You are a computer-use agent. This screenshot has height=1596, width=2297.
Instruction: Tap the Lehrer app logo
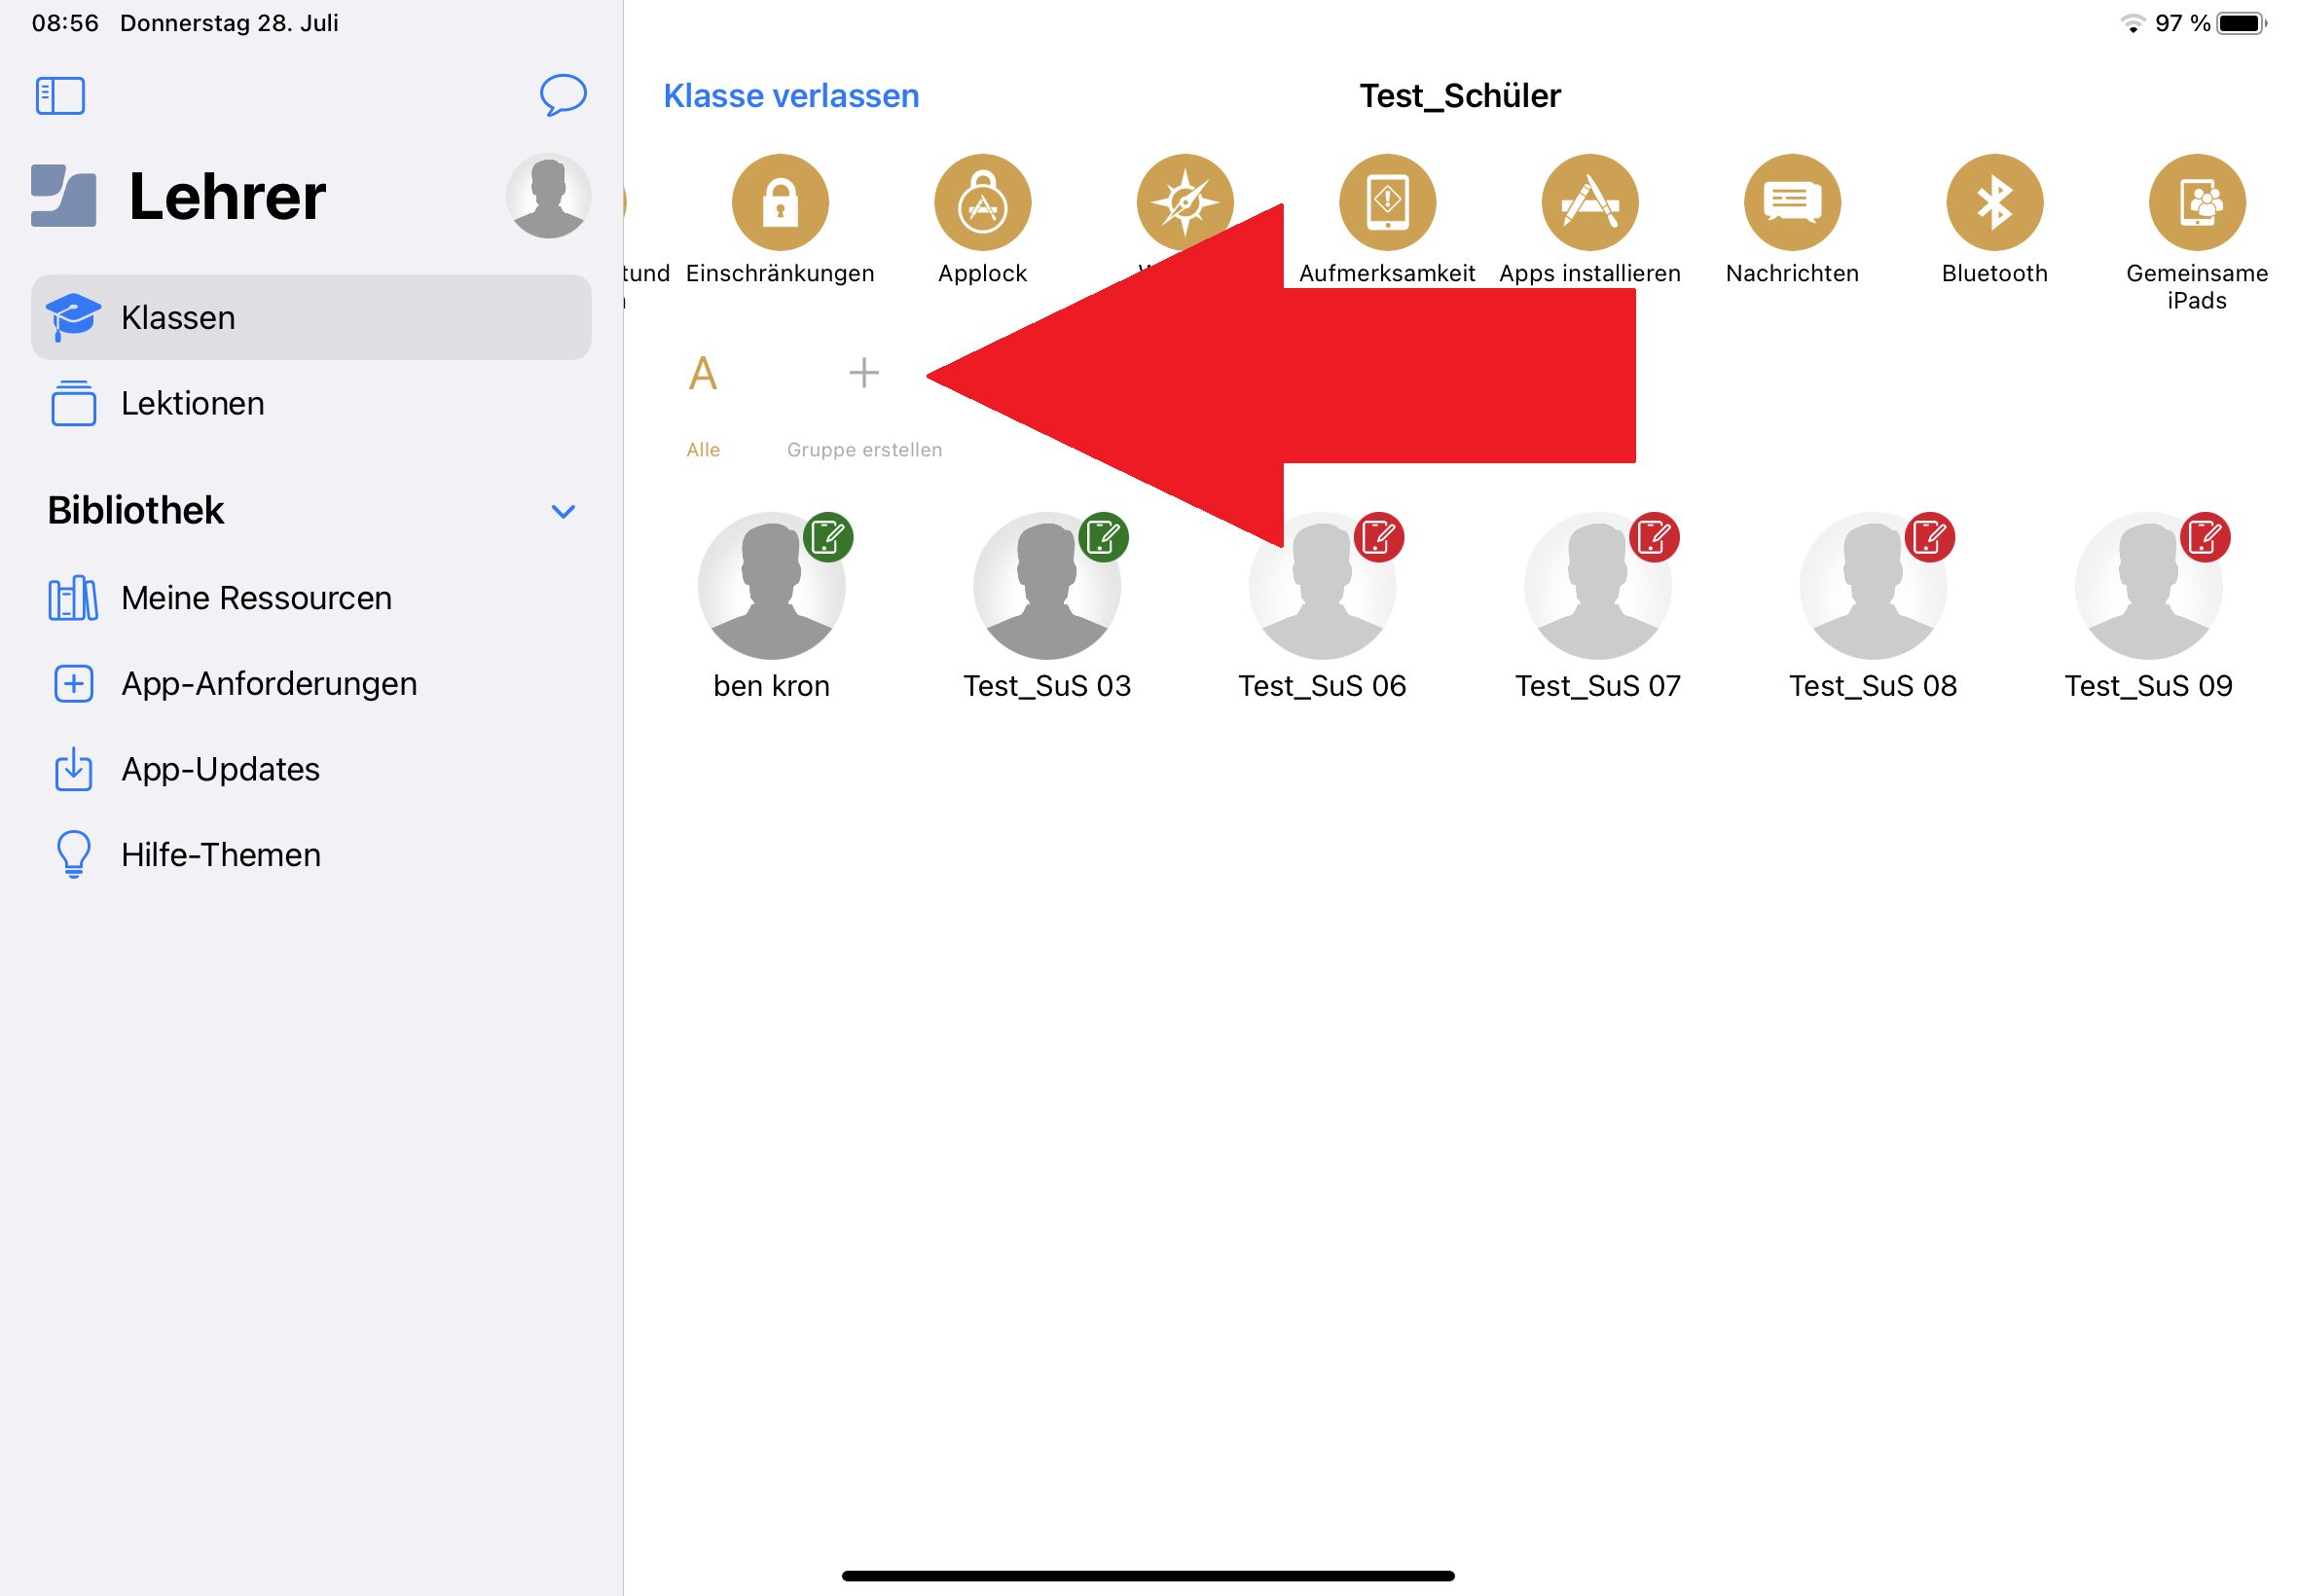pos(64,196)
